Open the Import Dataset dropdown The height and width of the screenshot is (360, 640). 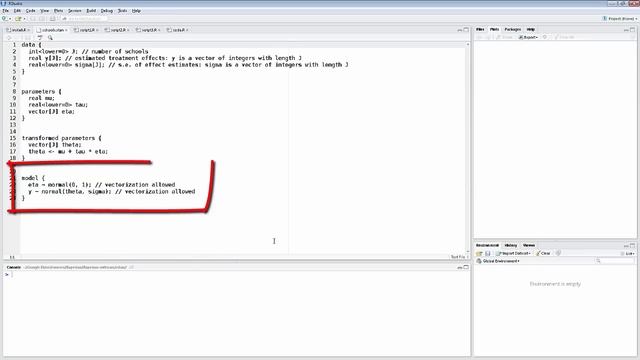coord(513,253)
